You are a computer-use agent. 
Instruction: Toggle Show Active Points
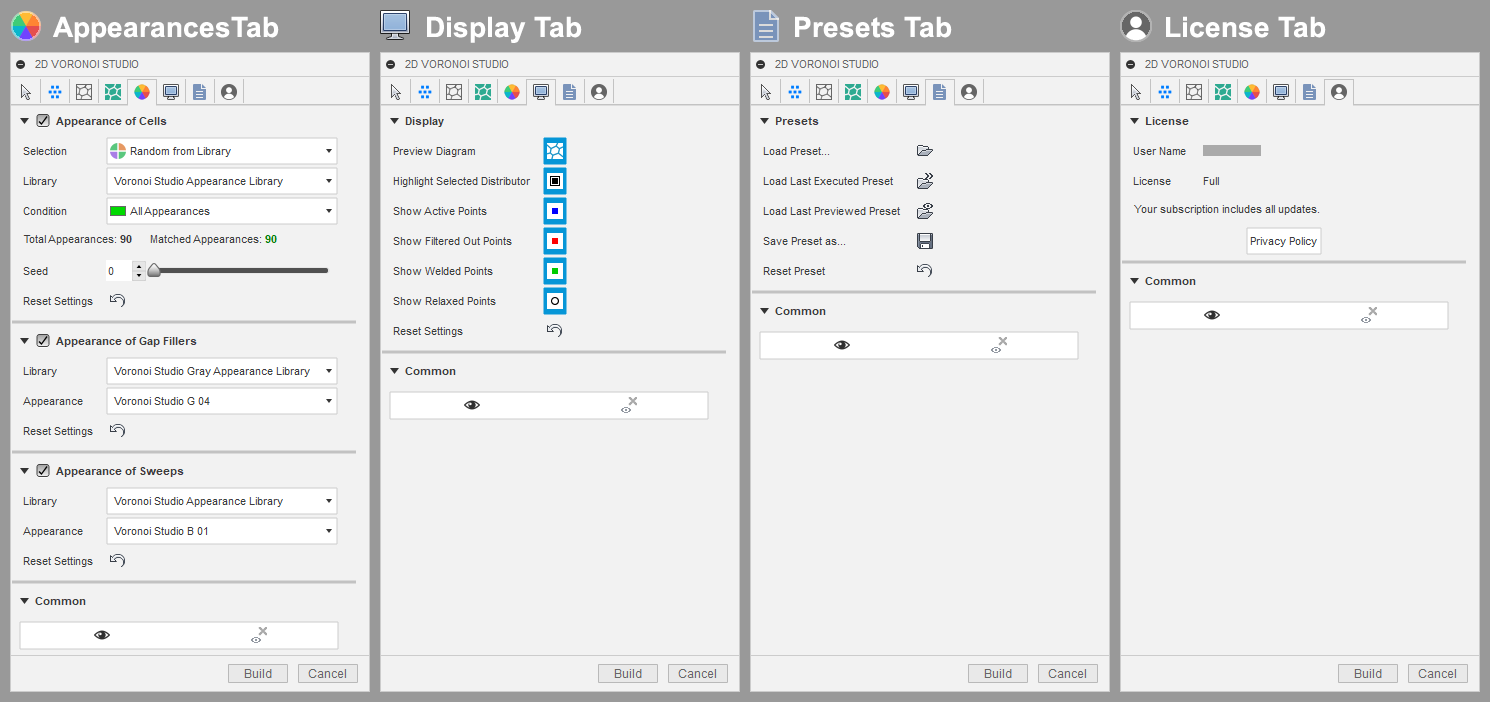point(555,211)
